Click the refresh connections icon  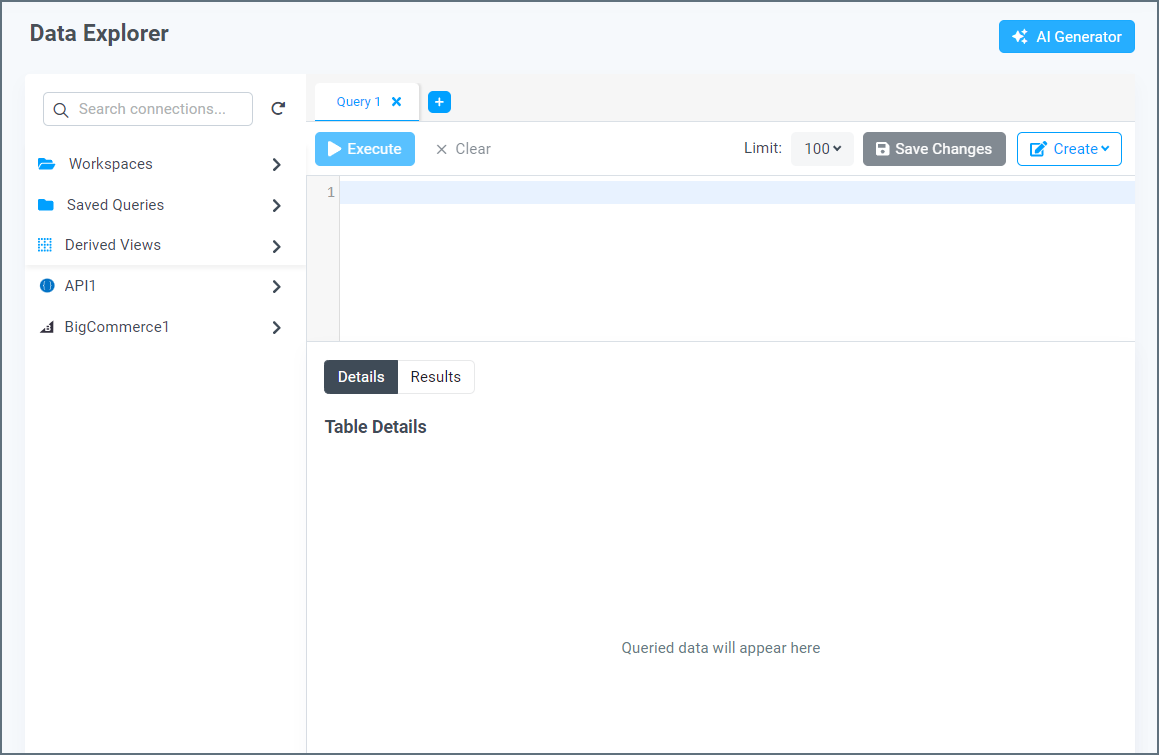click(278, 109)
